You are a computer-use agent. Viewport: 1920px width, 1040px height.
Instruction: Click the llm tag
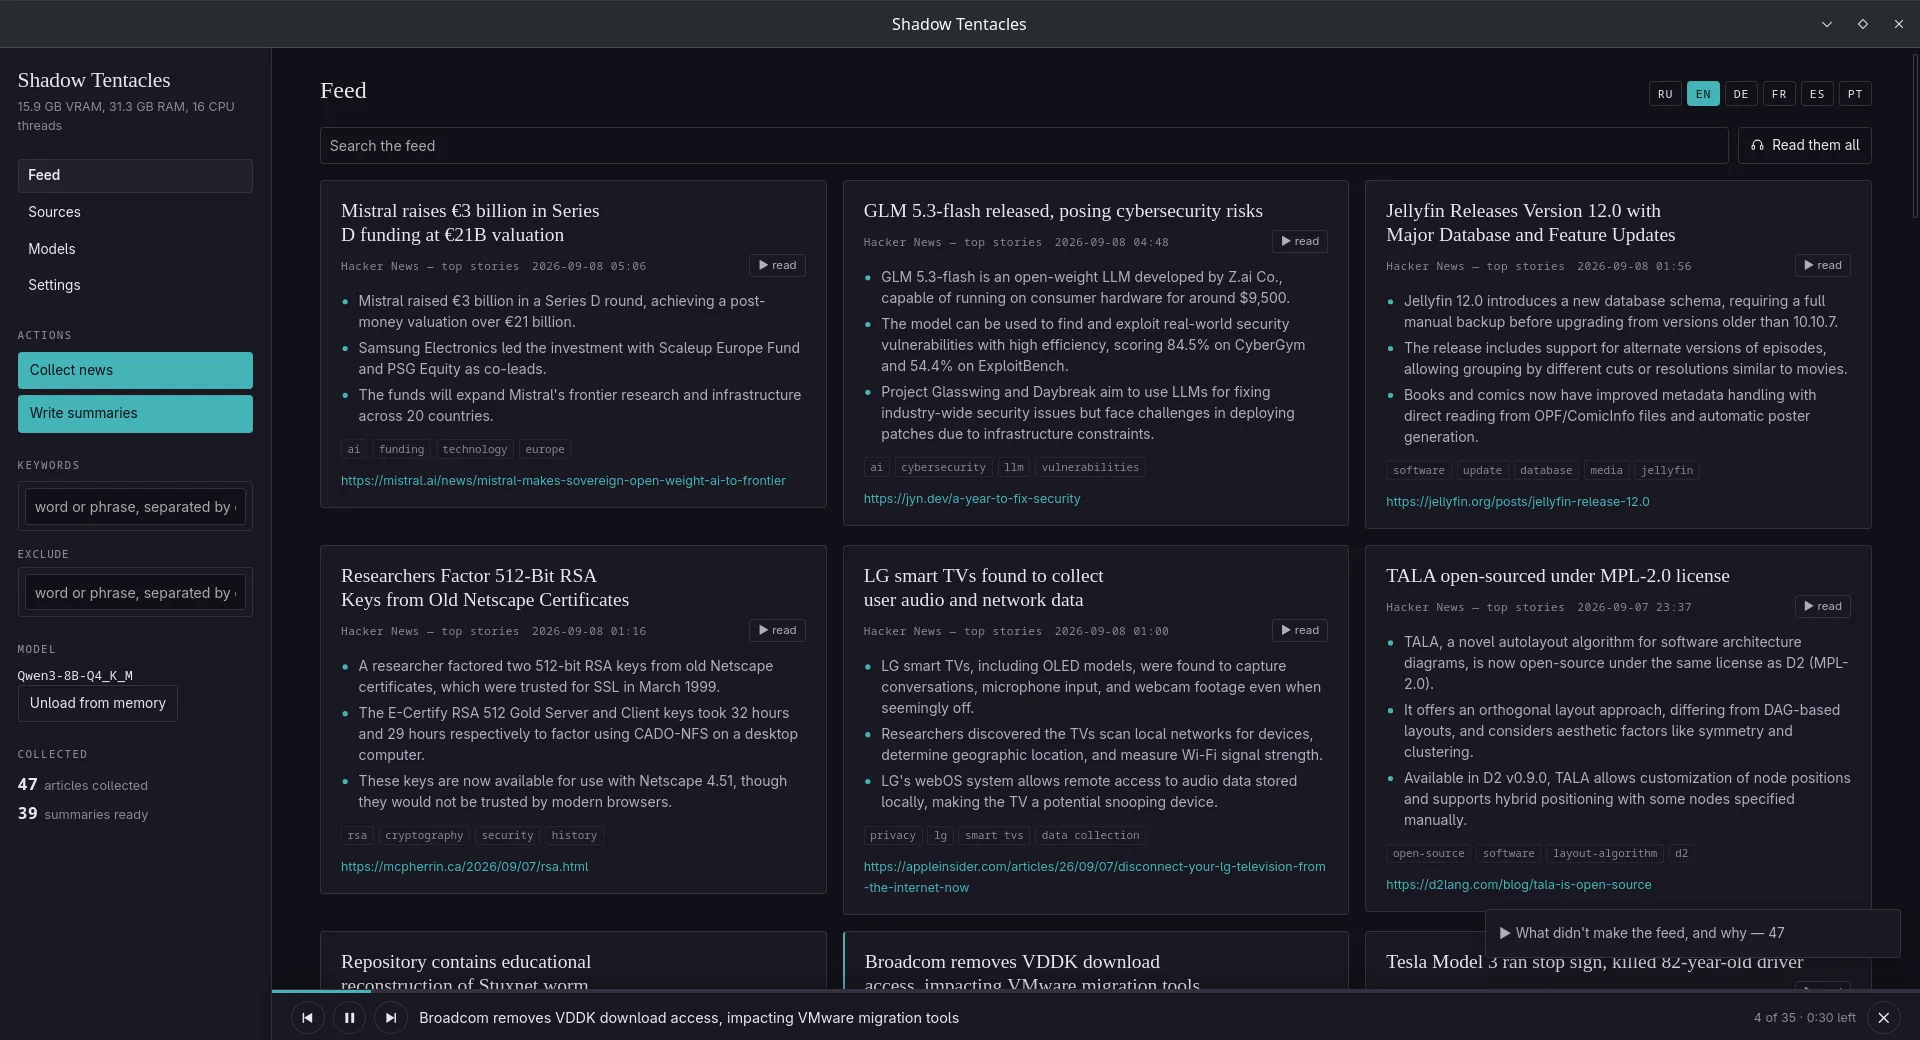tap(1014, 468)
